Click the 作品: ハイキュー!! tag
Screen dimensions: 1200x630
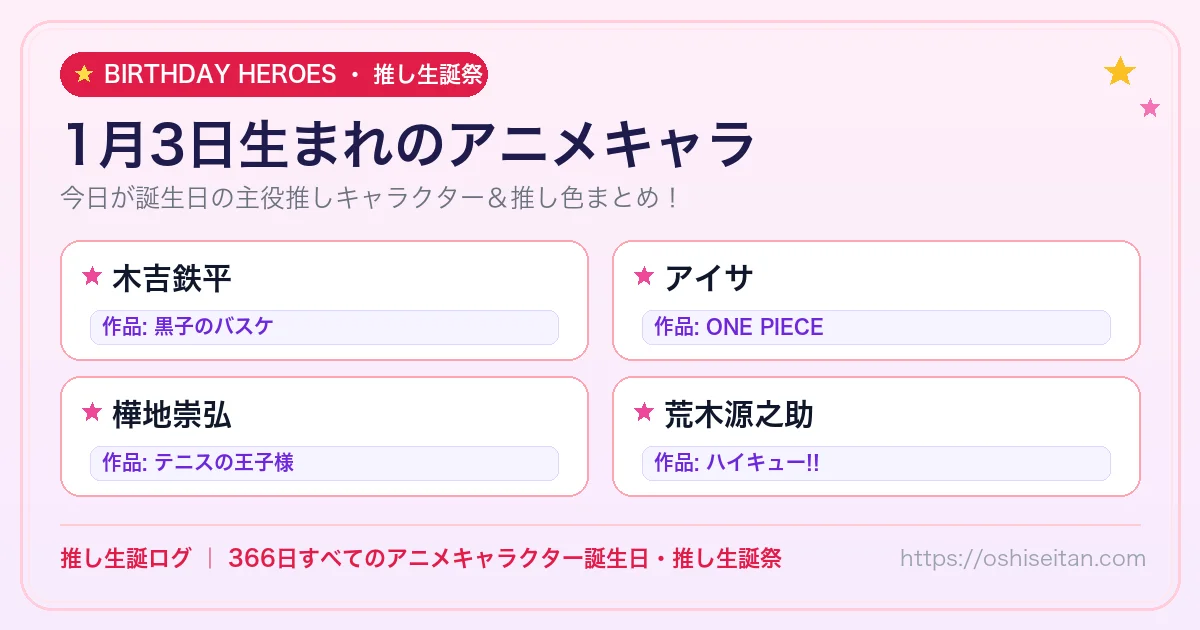(x=876, y=463)
